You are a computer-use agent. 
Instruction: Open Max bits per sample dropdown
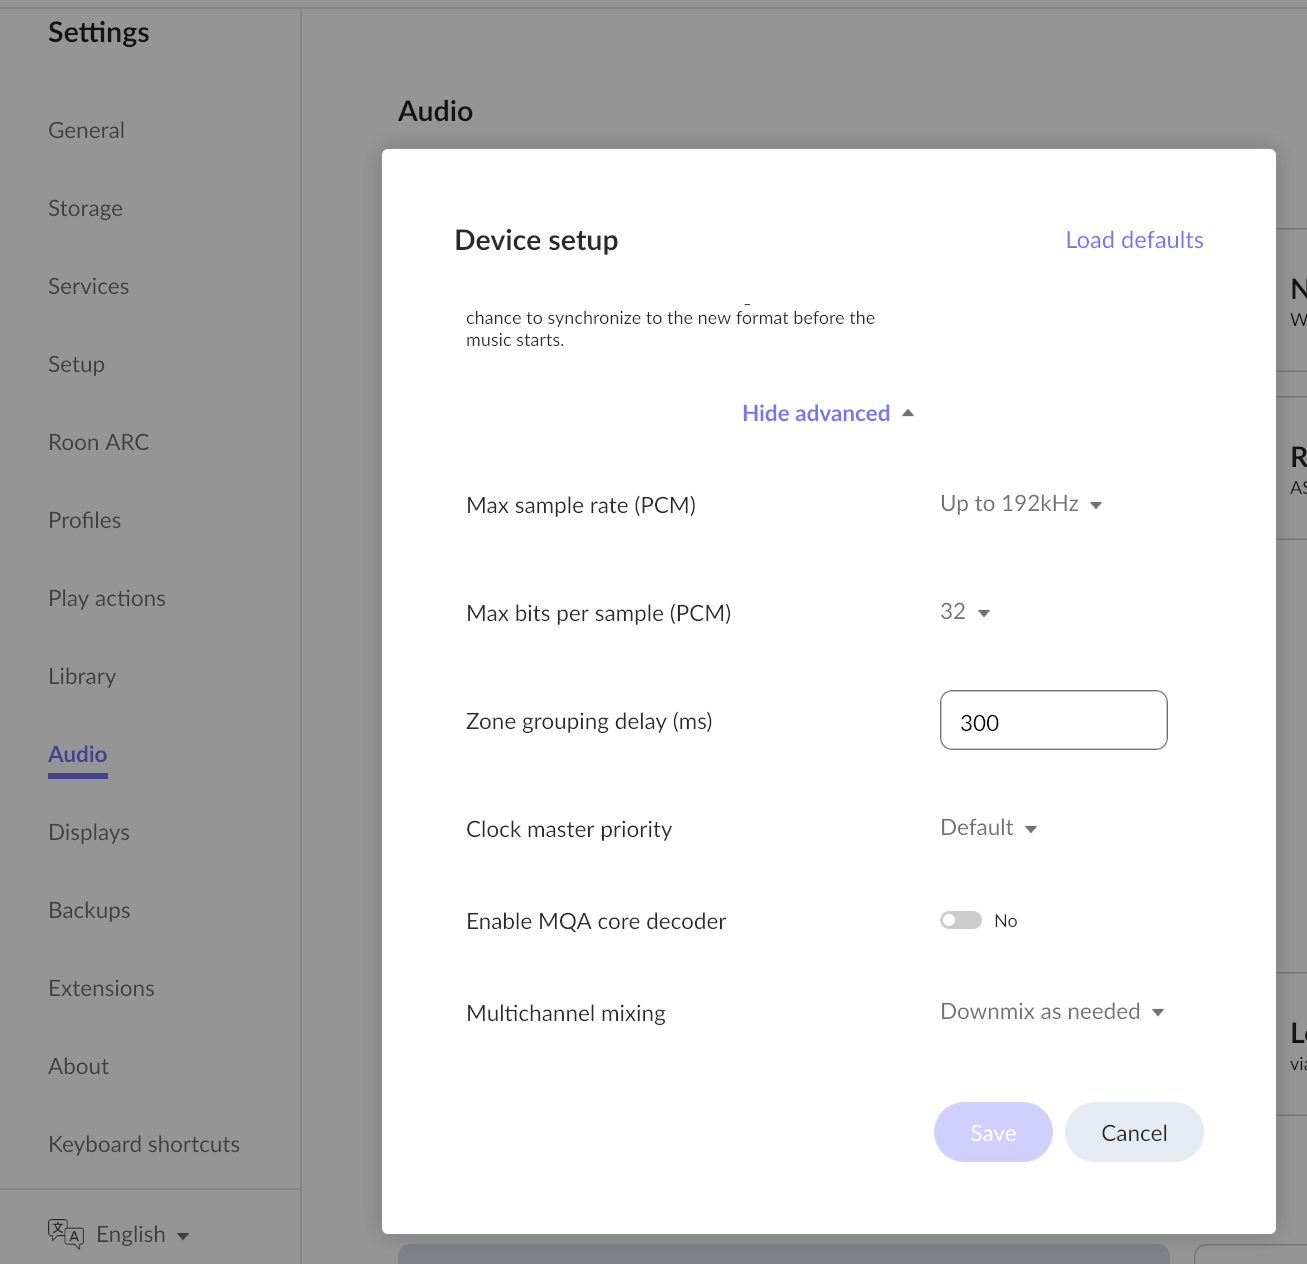964,612
